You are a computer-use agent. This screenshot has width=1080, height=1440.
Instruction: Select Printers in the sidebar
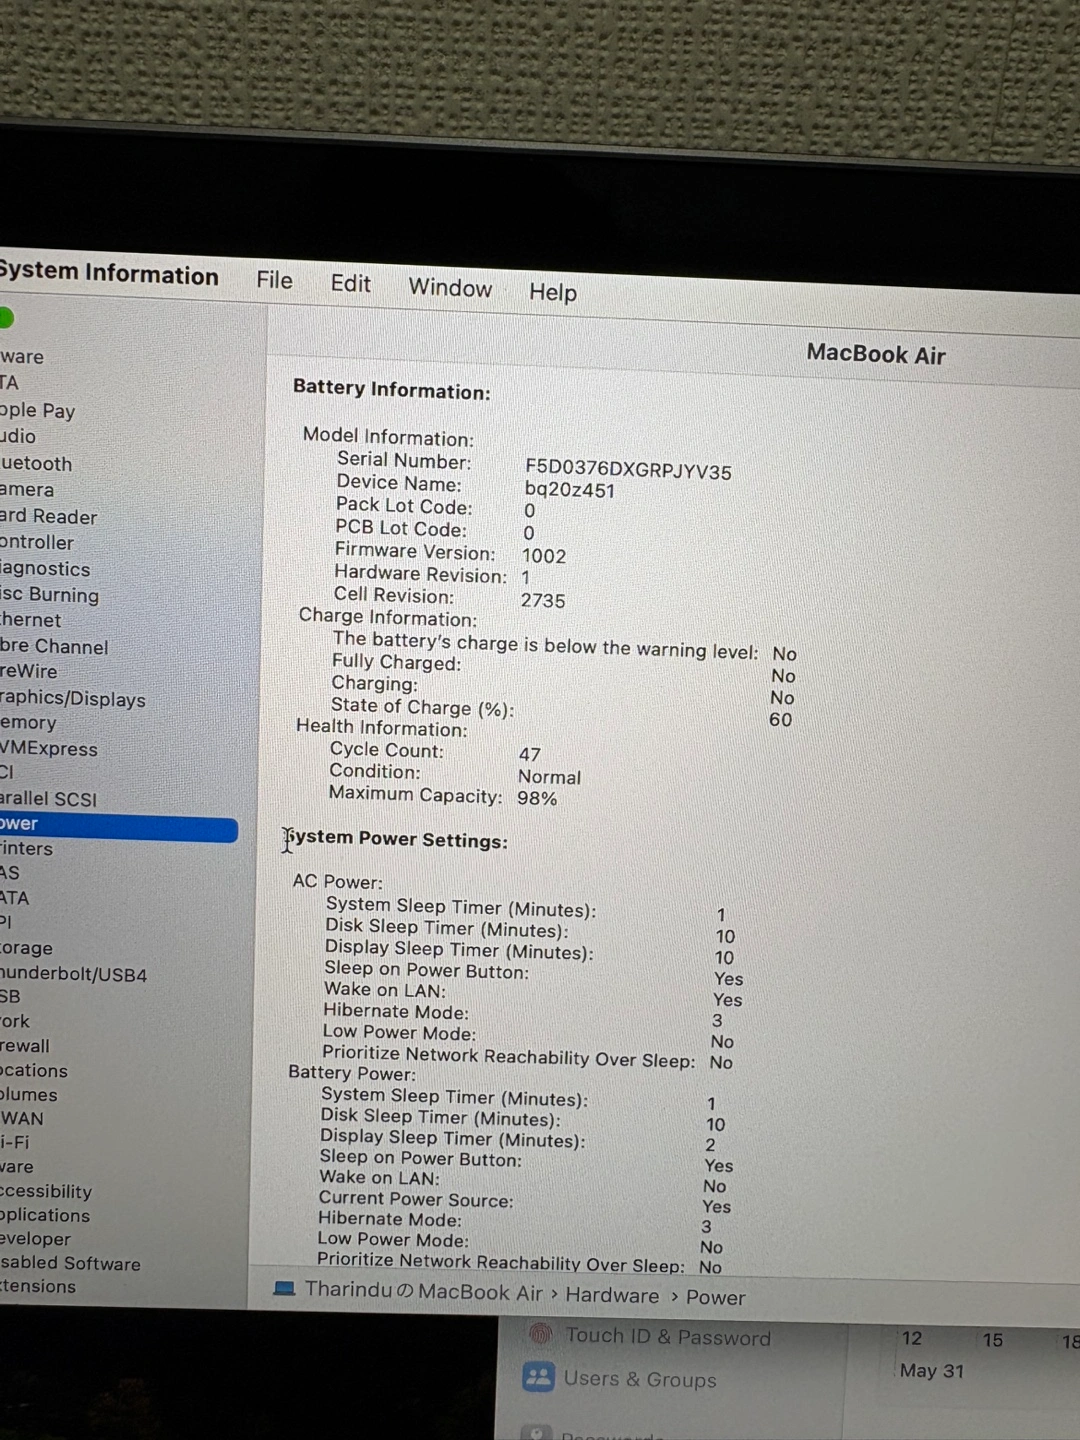click(26, 848)
